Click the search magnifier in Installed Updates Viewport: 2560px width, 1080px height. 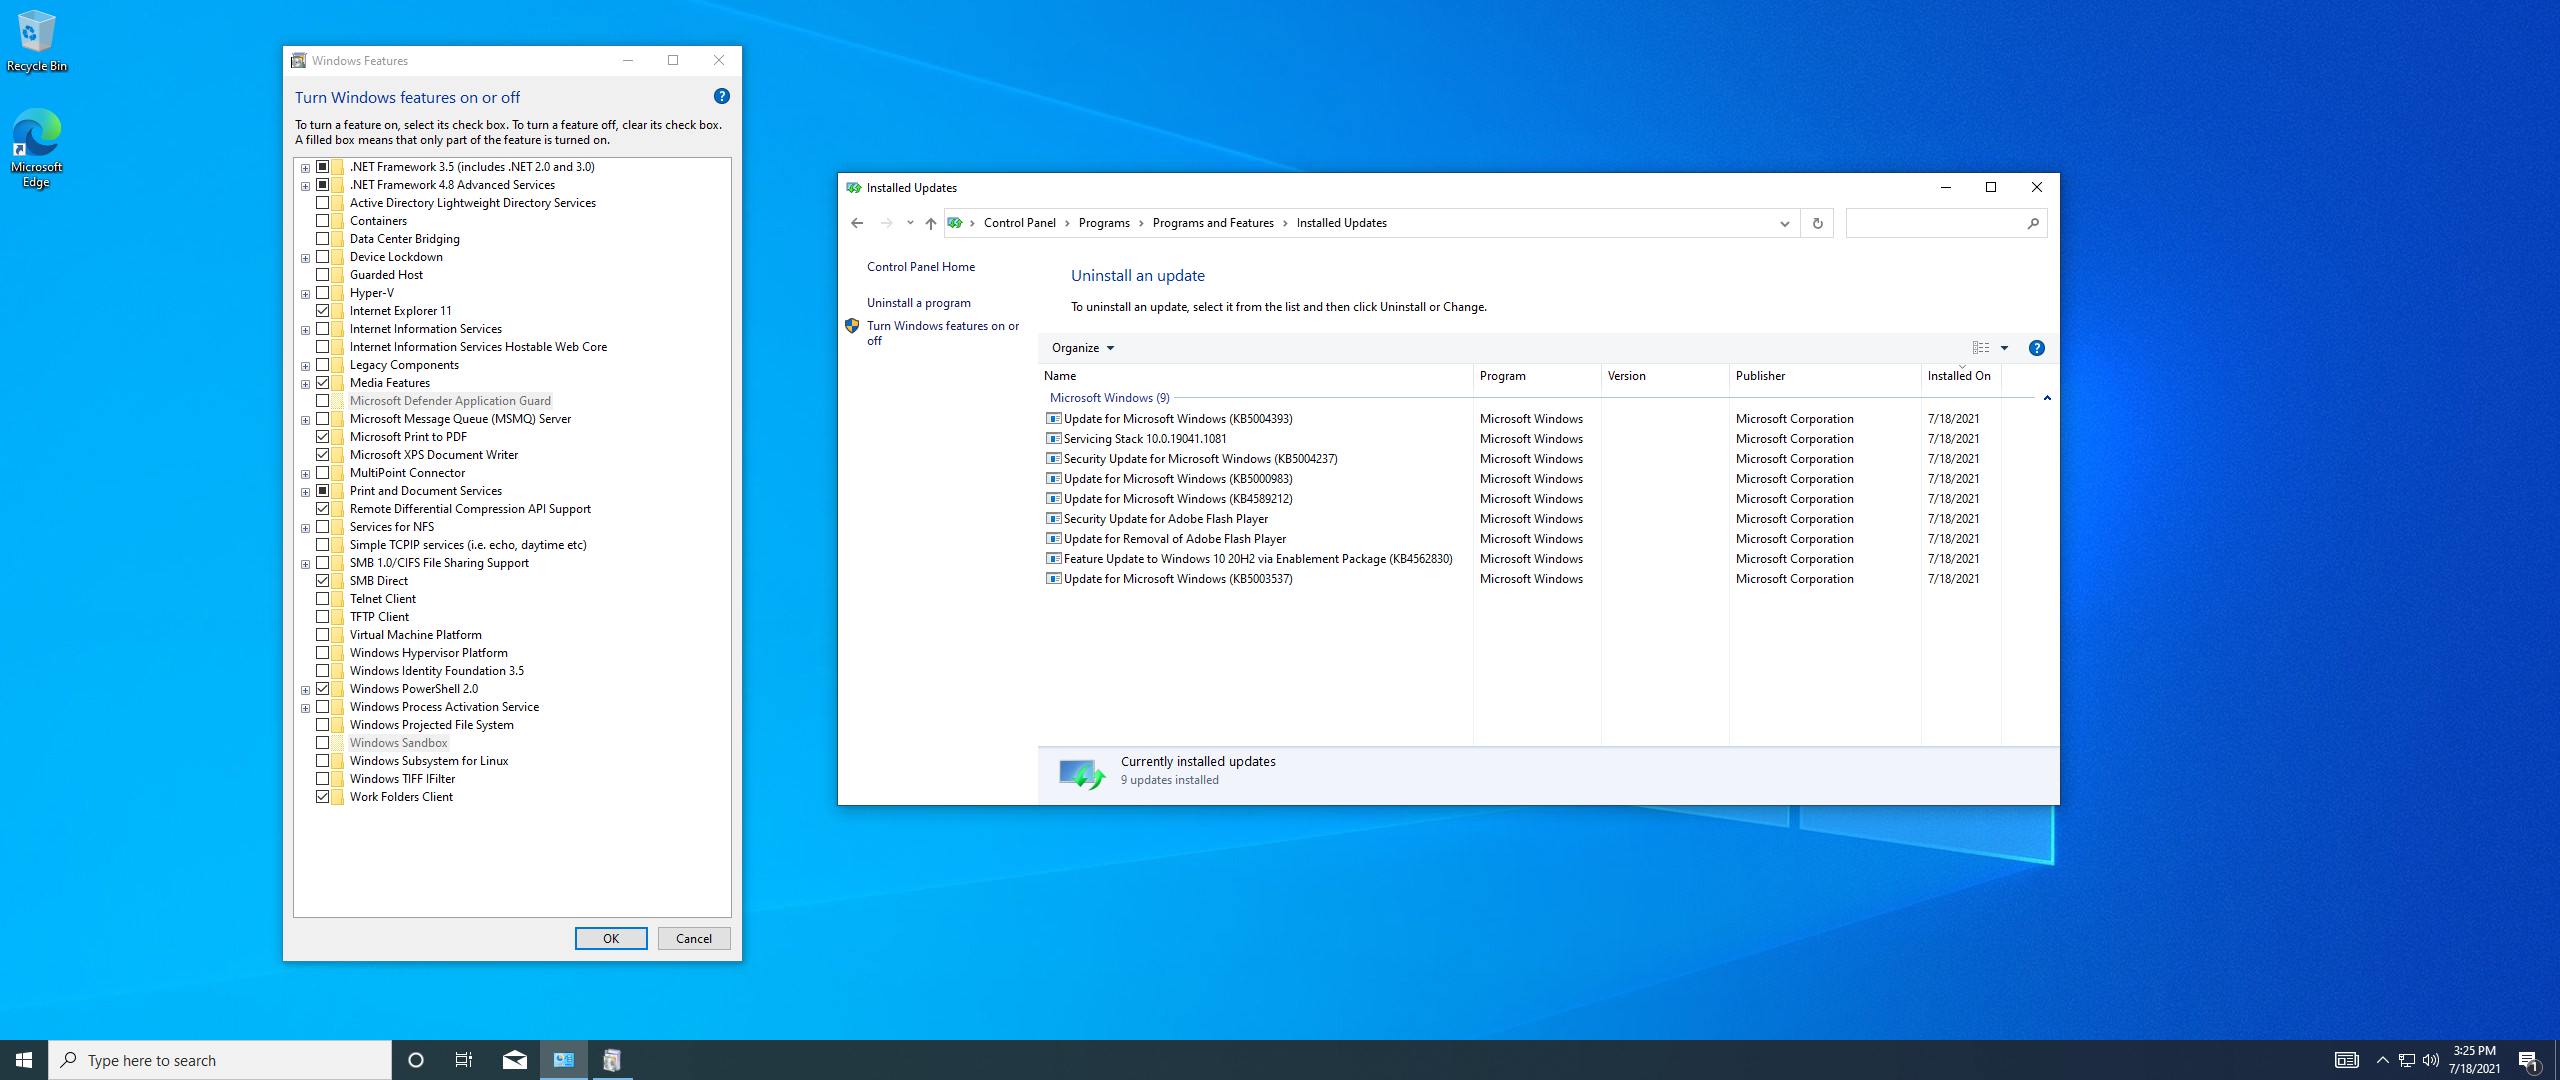click(2033, 223)
